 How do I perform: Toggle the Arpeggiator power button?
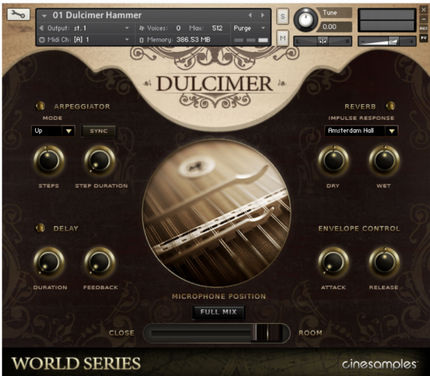[x=40, y=106]
